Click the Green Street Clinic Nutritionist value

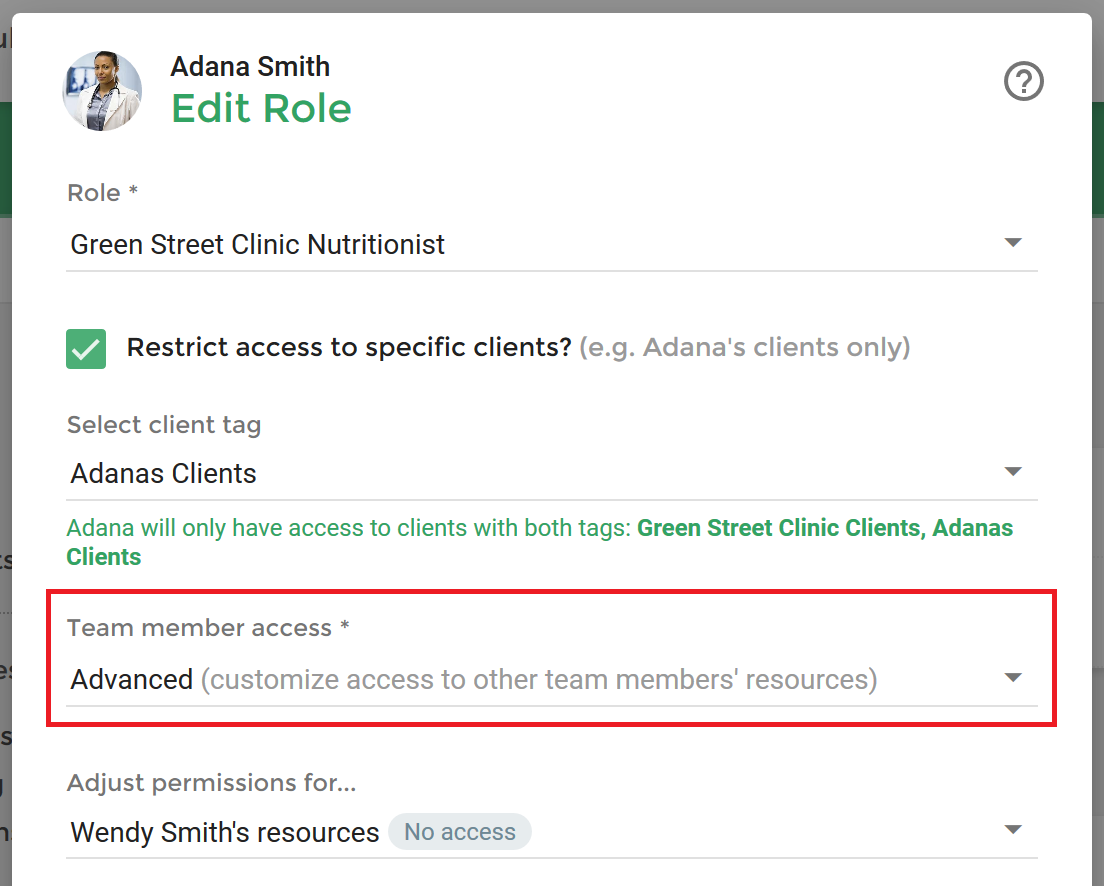[x=258, y=244]
